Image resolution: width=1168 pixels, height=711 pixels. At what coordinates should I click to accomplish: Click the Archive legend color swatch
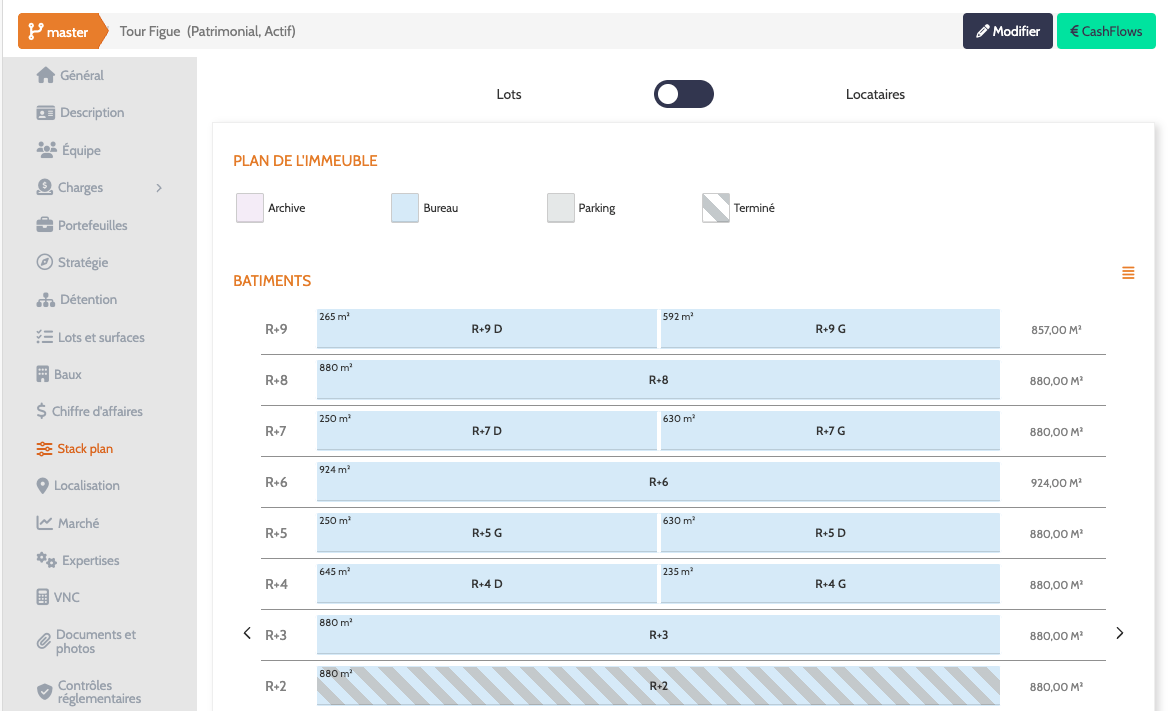(x=250, y=208)
